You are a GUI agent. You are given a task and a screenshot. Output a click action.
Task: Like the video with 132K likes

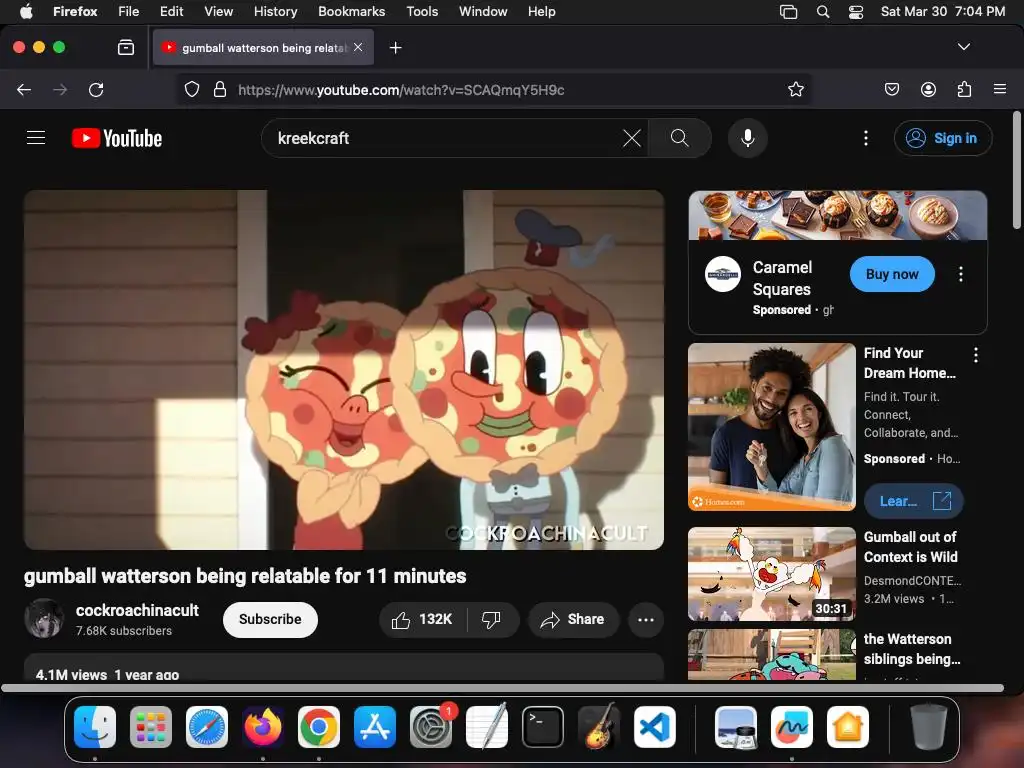point(423,619)
